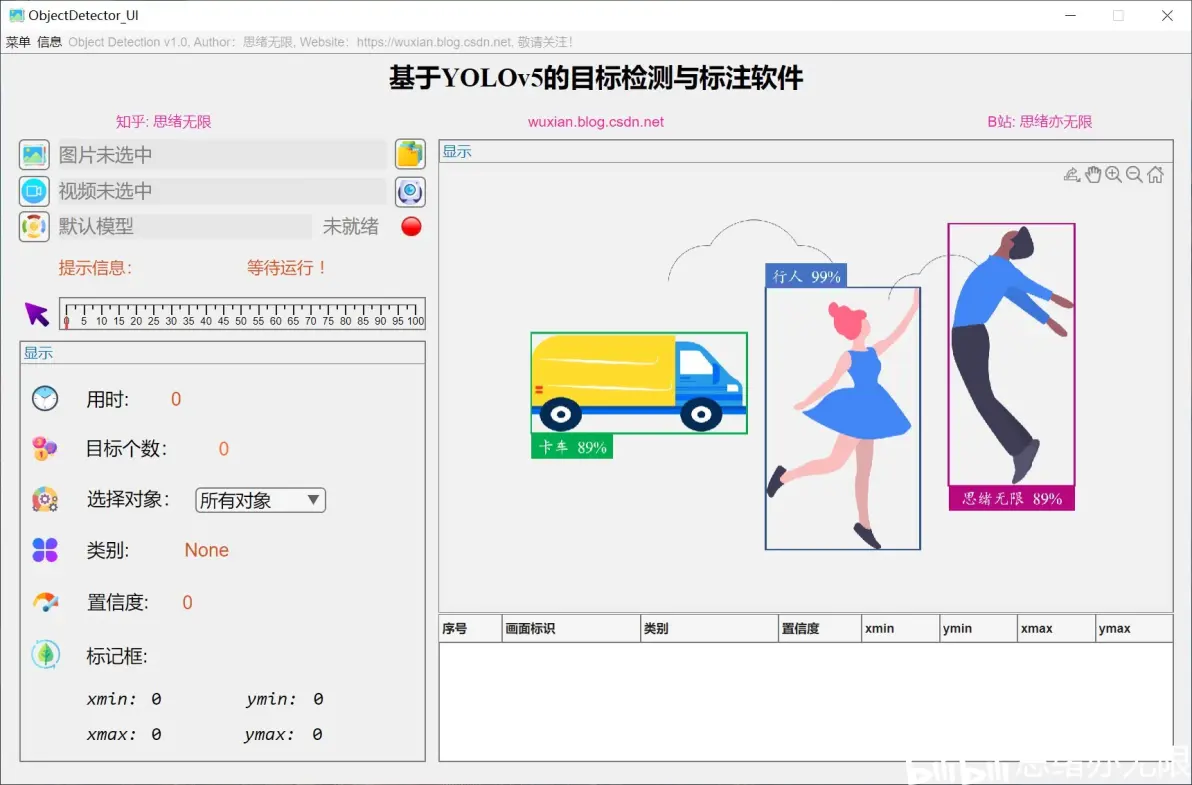Viewport: 1192px width, 785px height.
Task: Click the gear icon by 选择对象
Action: (x=45, y=499)
